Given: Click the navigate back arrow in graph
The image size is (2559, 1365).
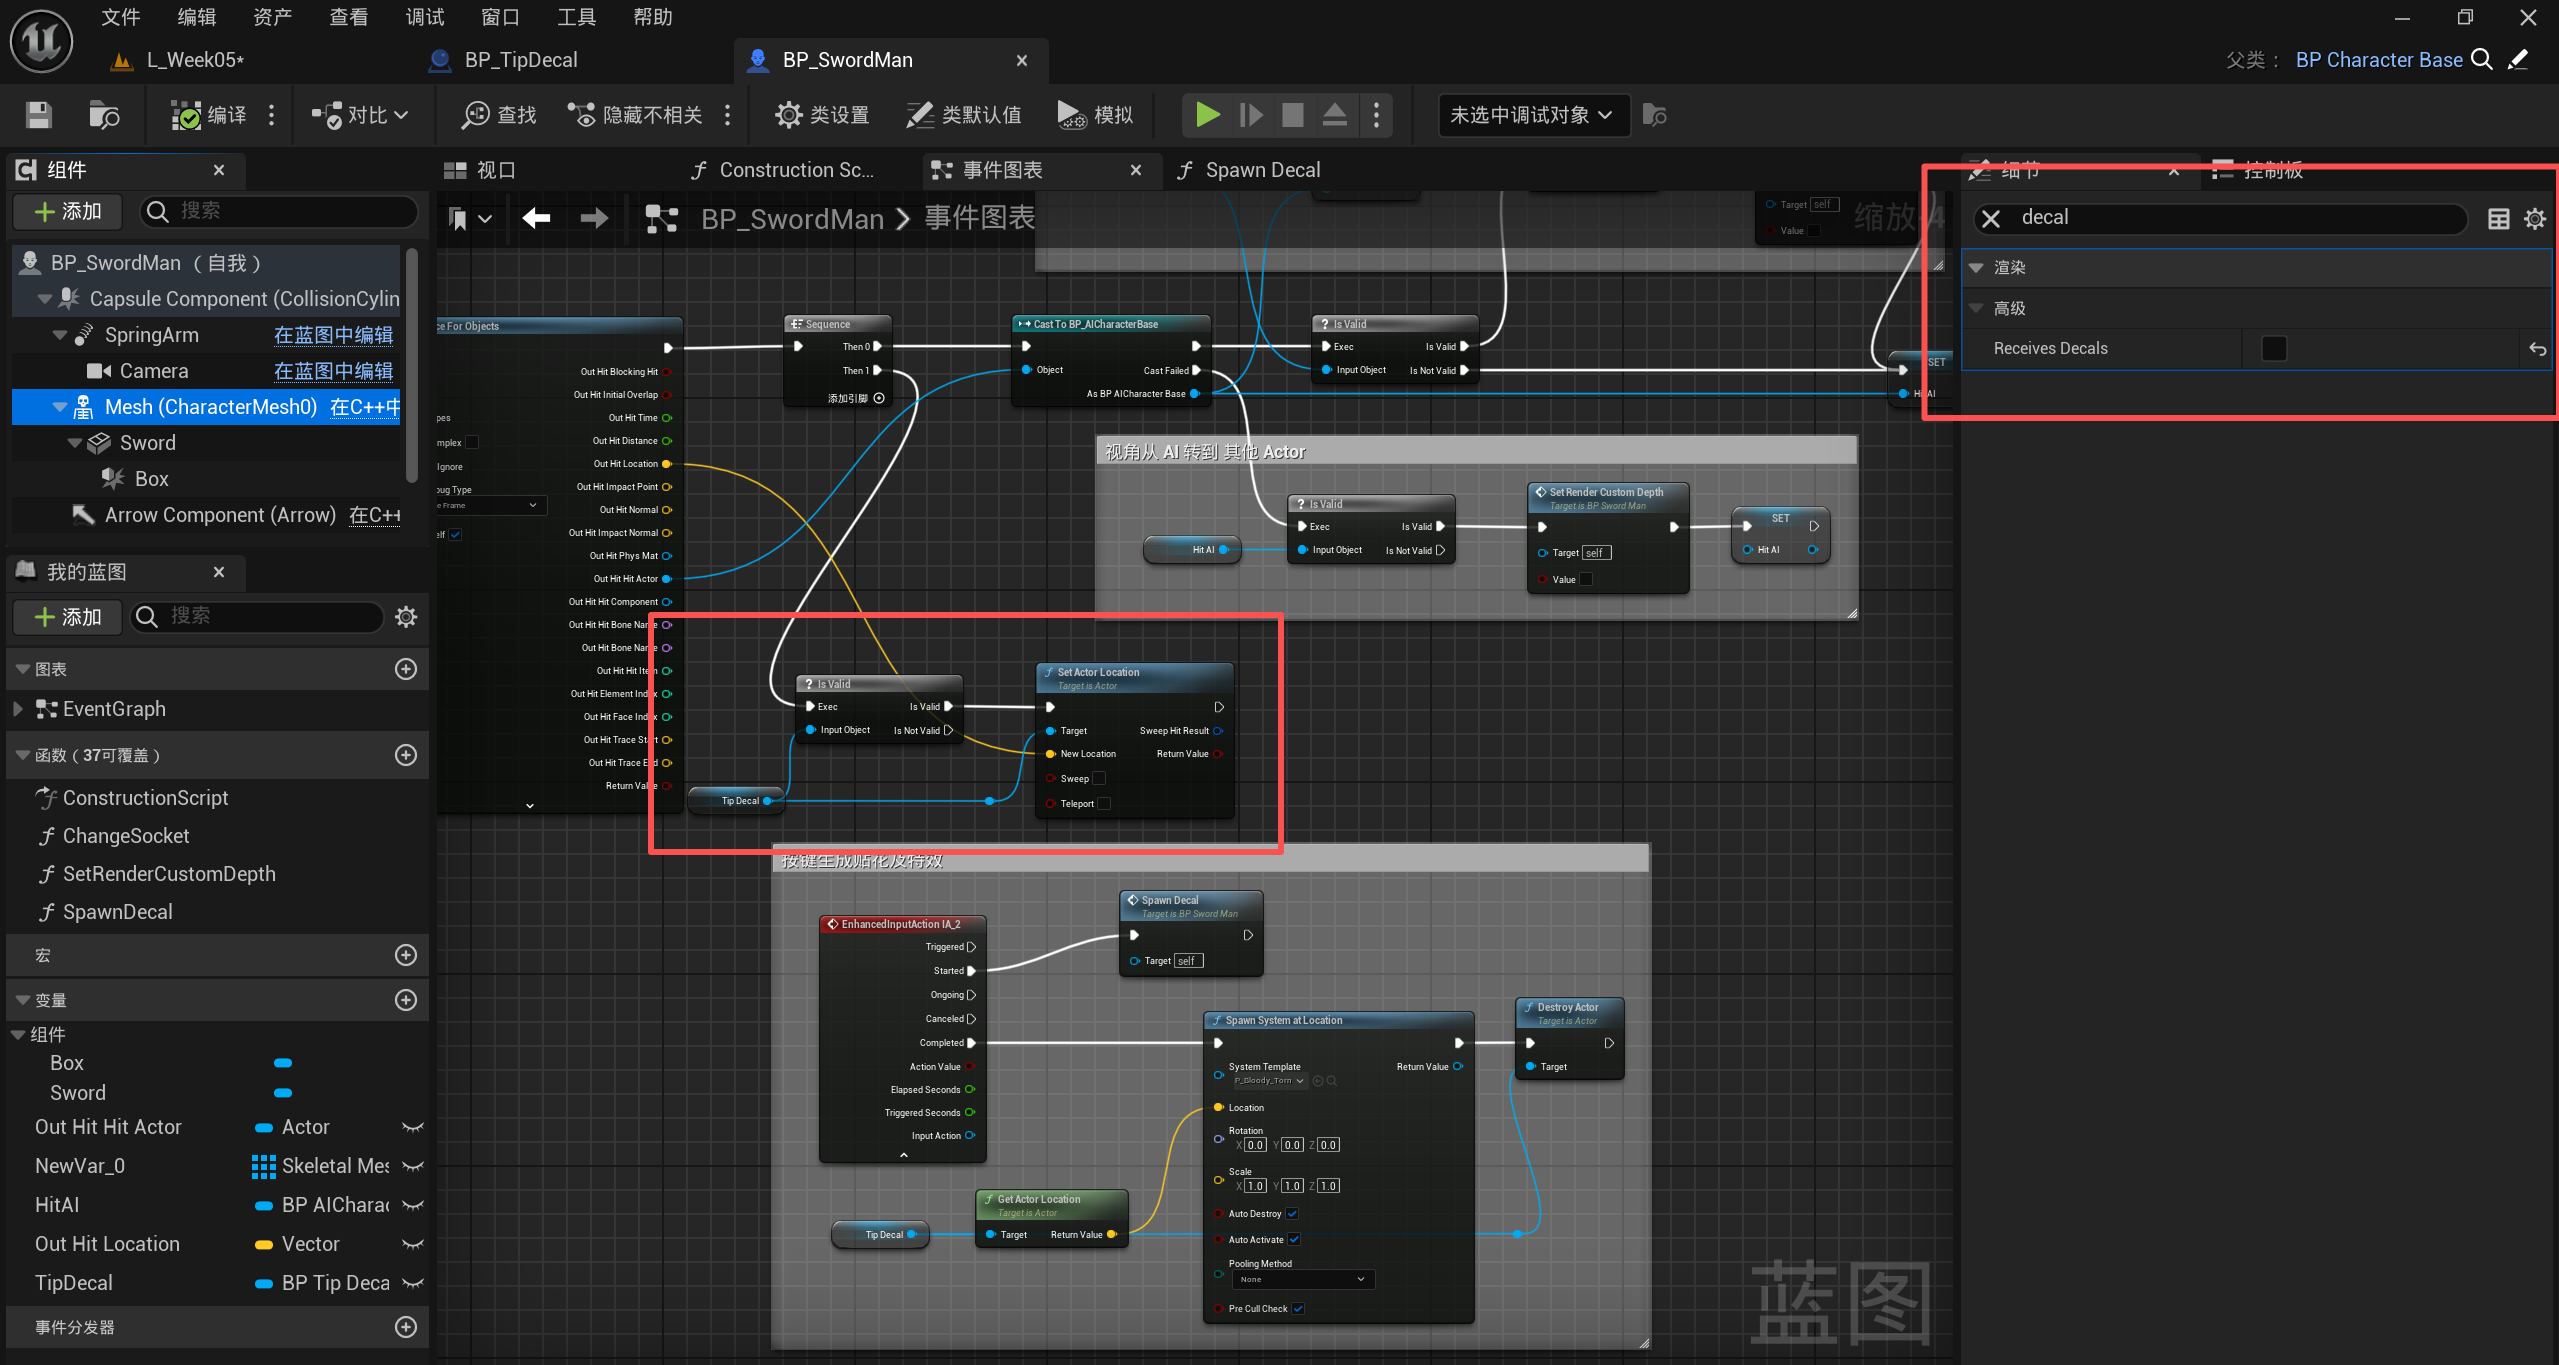Looking at the screenshot, I should [536, 218].
